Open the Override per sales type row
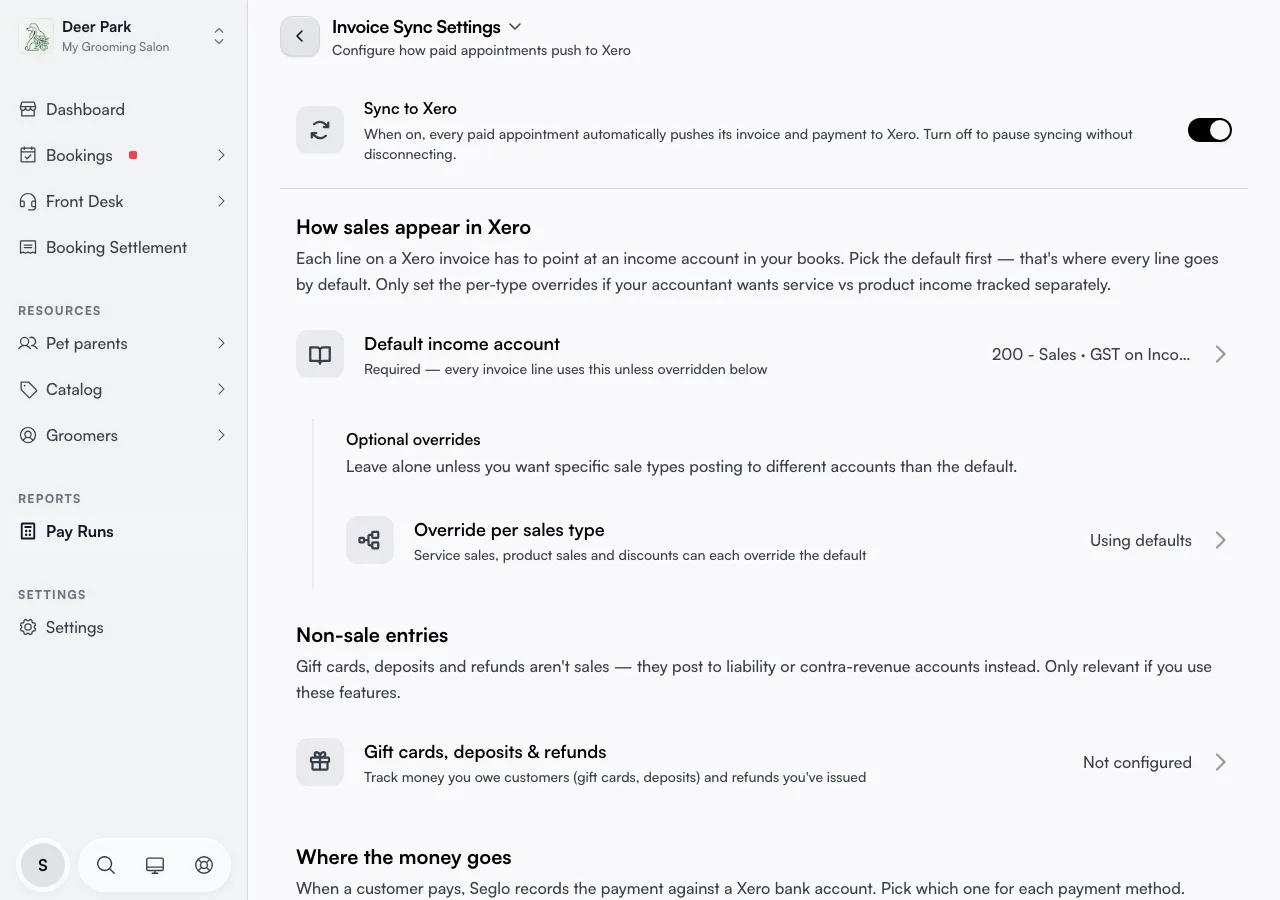Viewport: 1280px width, 900px height. (x=789, y=540)
